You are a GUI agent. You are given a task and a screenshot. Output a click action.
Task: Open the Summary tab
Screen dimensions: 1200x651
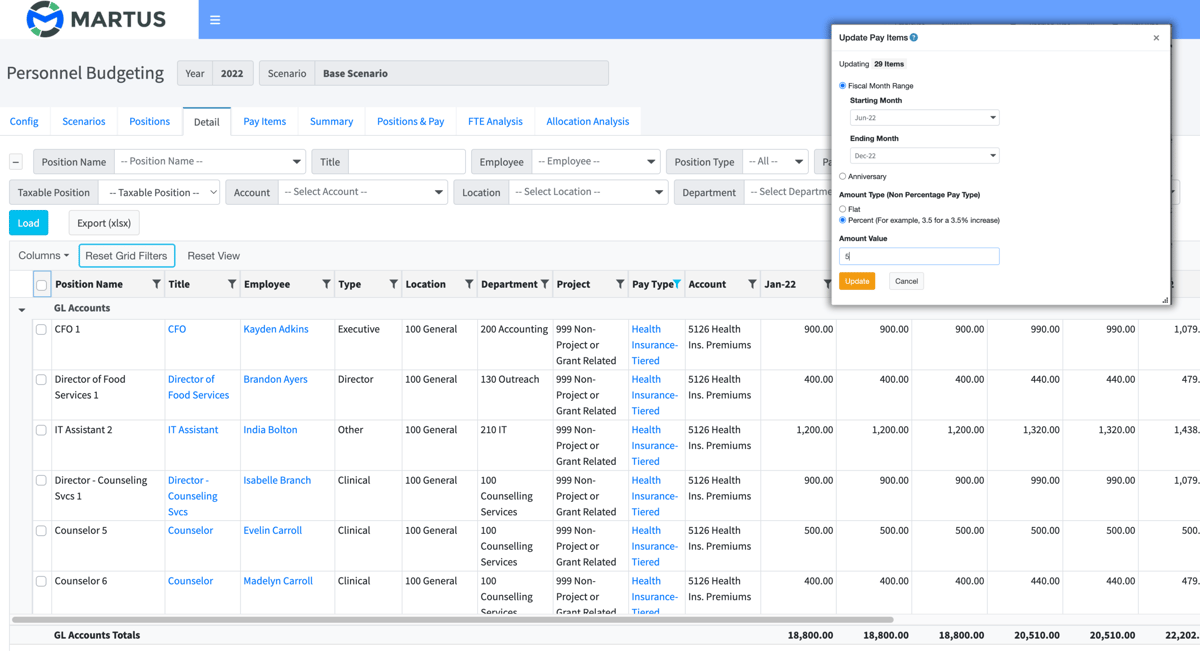331,120
